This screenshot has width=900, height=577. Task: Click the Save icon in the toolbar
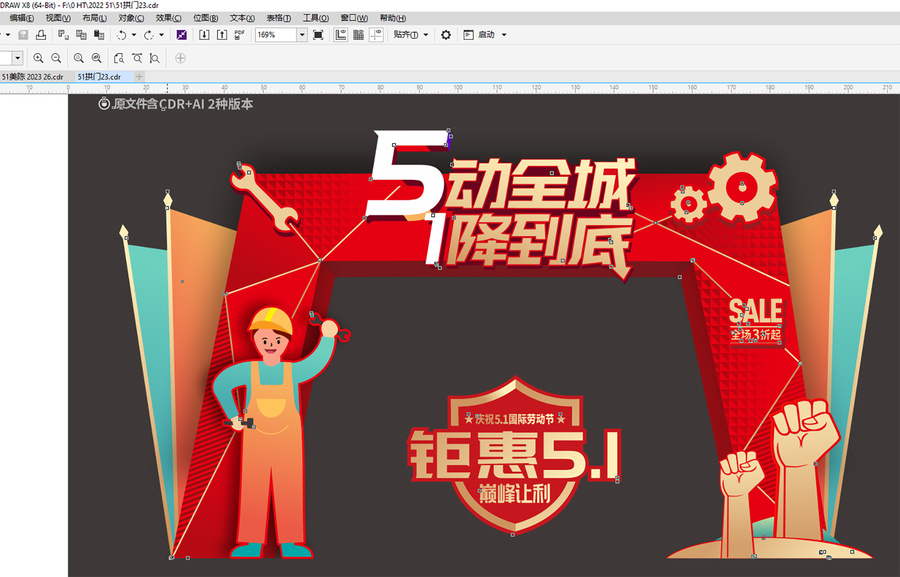click(24, 35)
